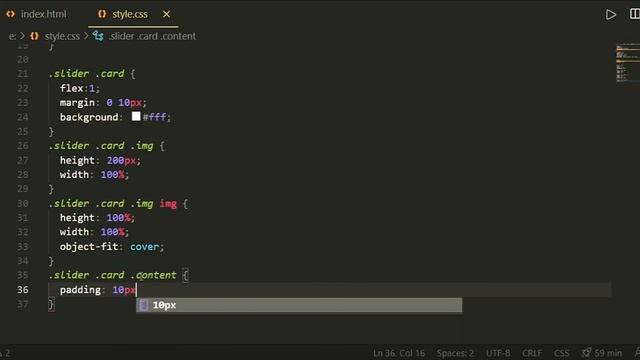Click the selector symbol icon in breadcrumb
This screenshot has width=640, height=360.
[x=98, y=36]
